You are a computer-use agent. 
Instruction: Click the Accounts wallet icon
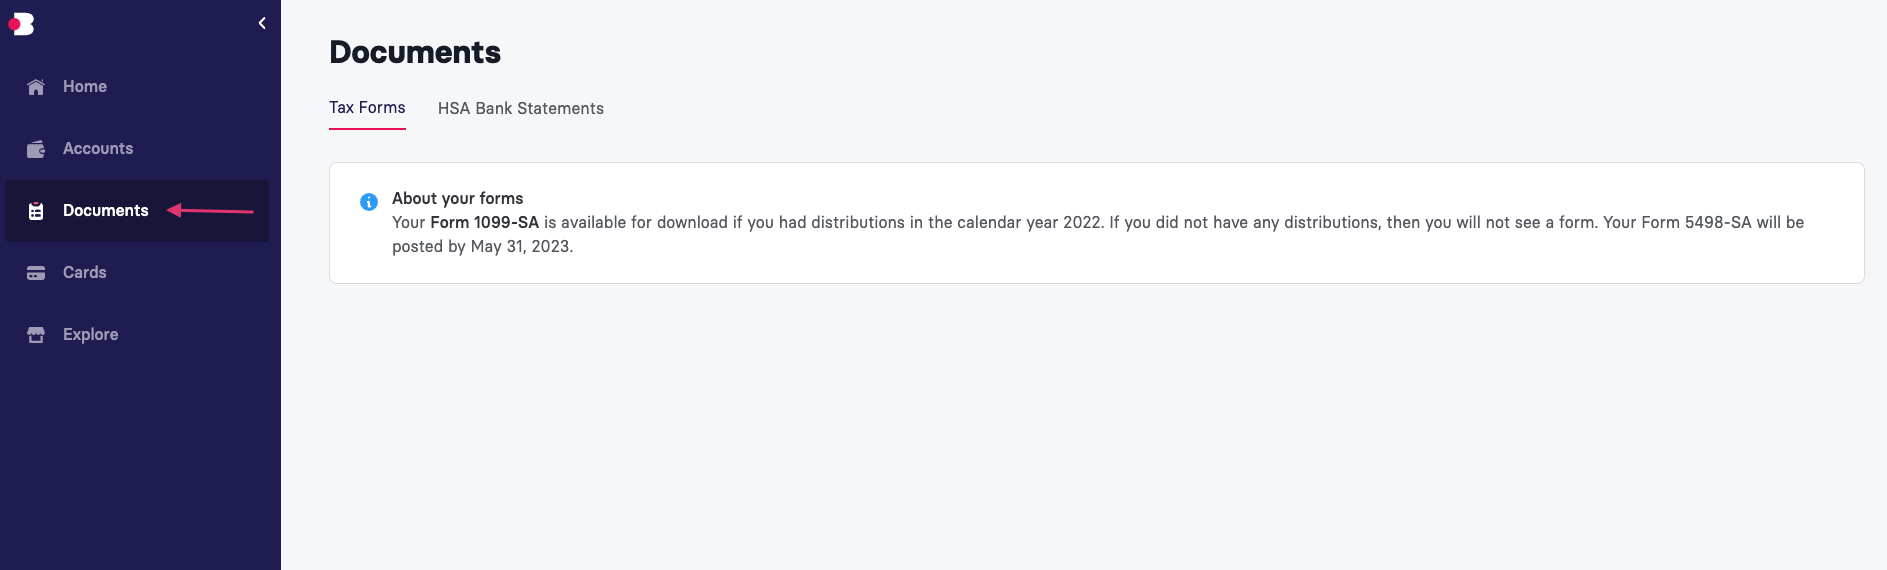(36, 149)
